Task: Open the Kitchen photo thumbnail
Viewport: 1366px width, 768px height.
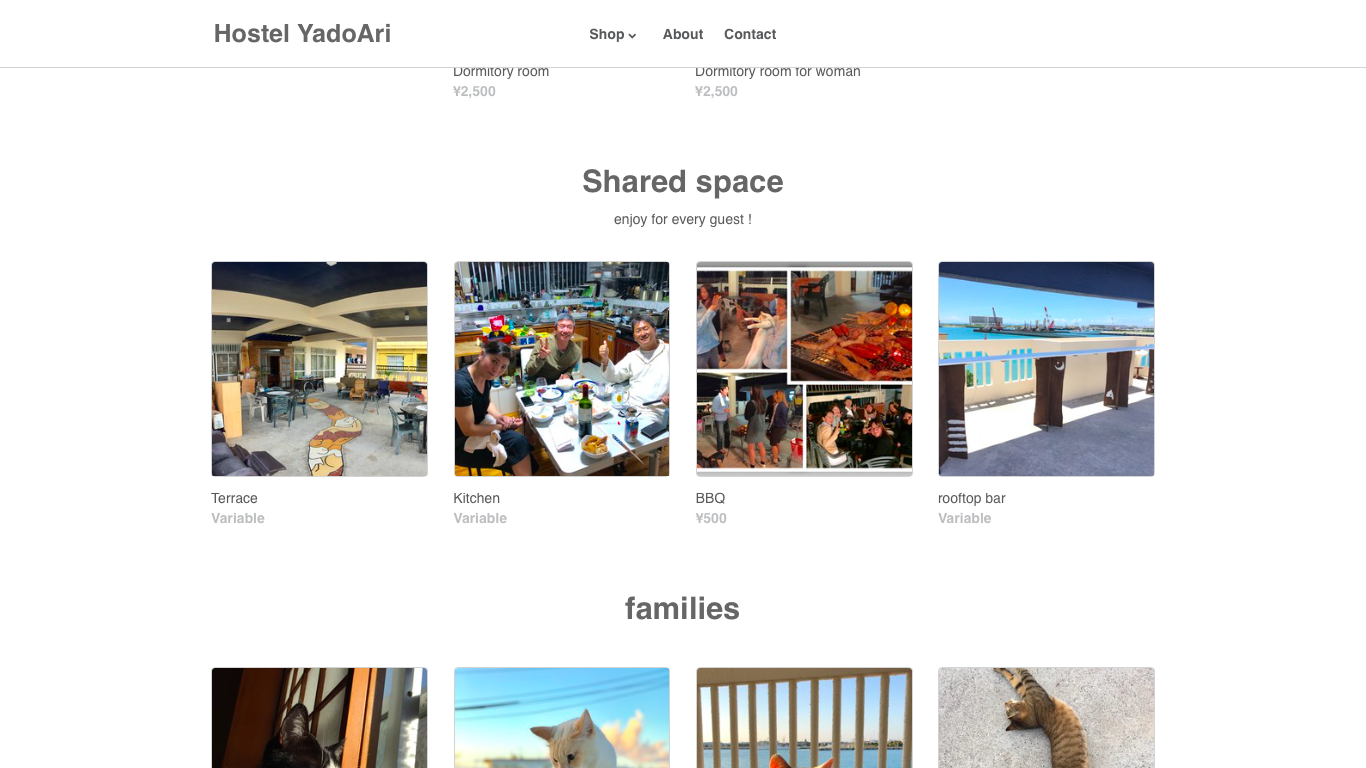Action: (x=562, y=369)
